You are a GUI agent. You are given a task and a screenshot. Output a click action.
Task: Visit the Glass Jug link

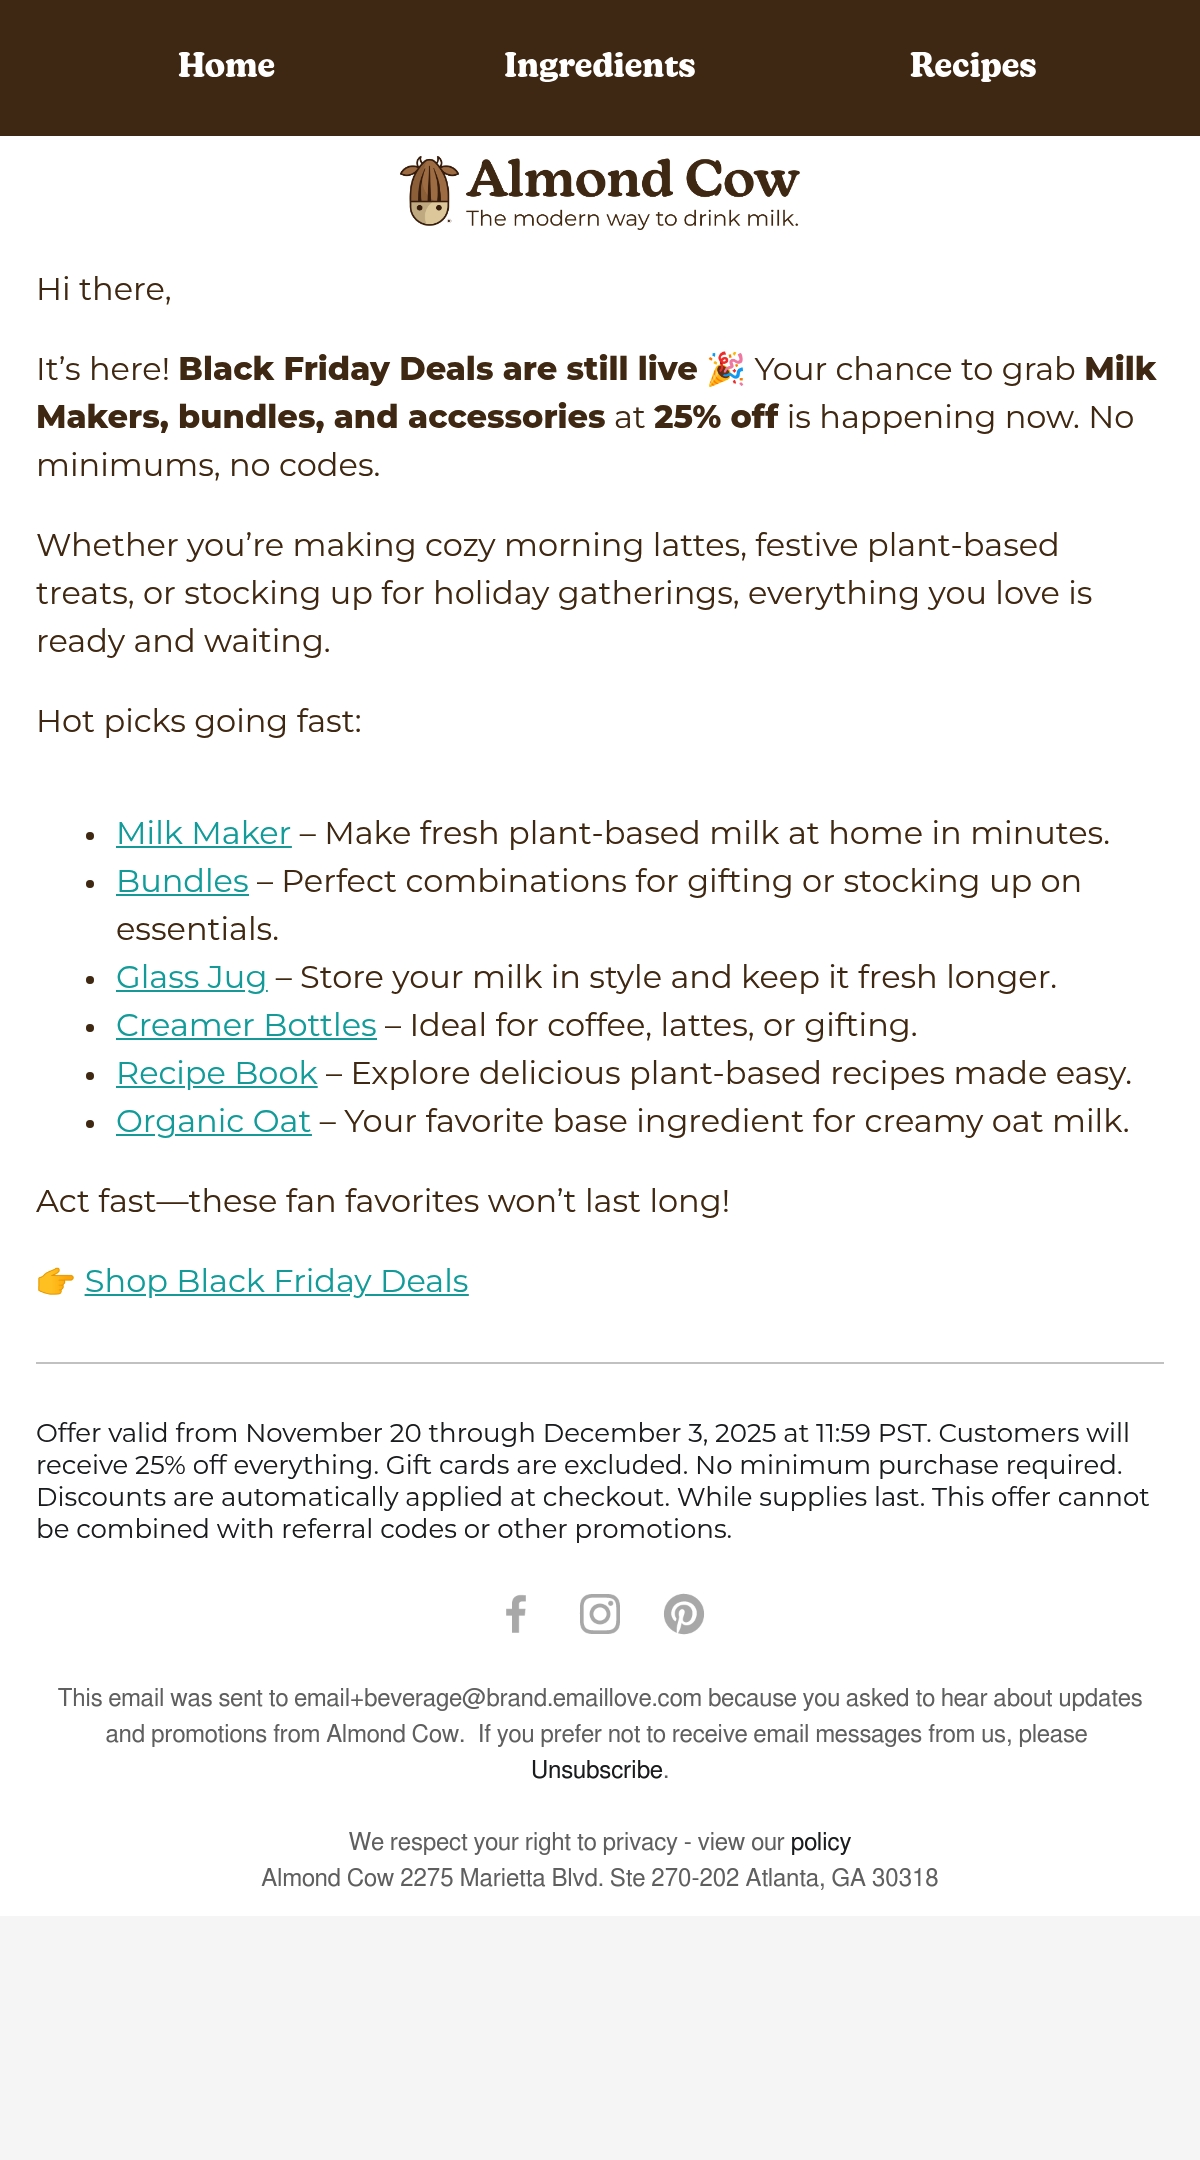pyautogui.click(x=192, y=977)
